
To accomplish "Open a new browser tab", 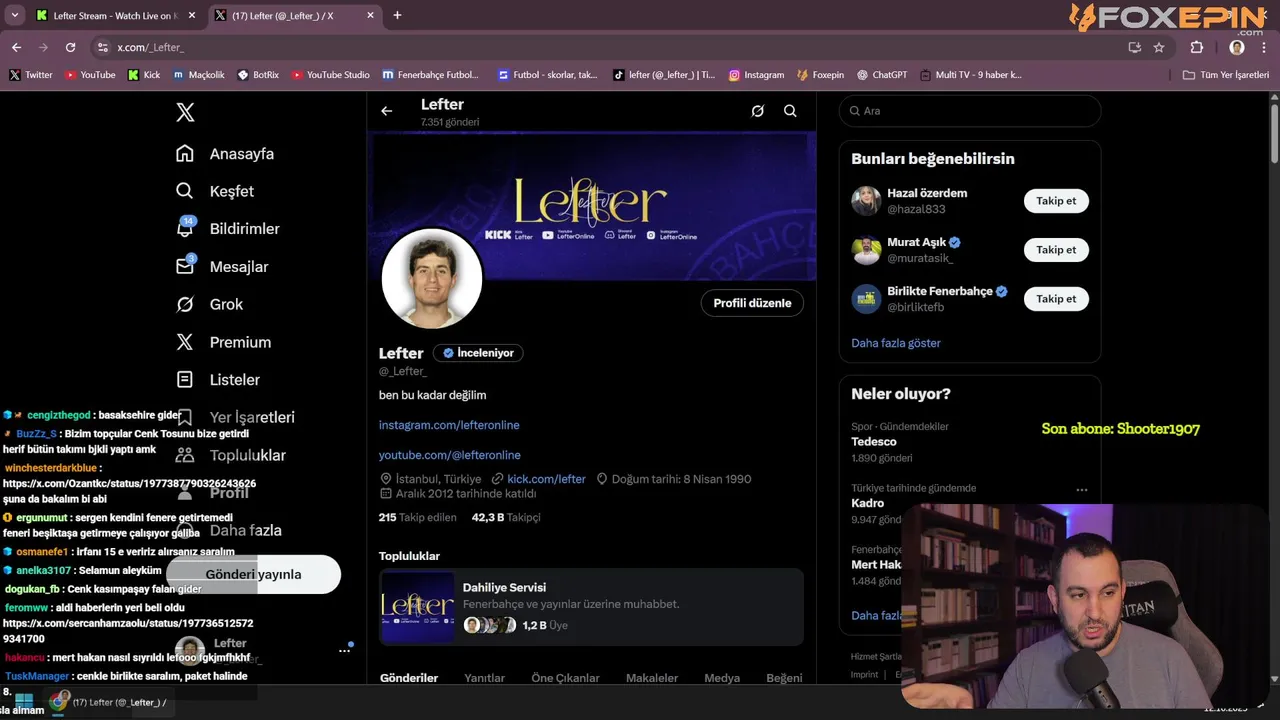I will (397, 15).
